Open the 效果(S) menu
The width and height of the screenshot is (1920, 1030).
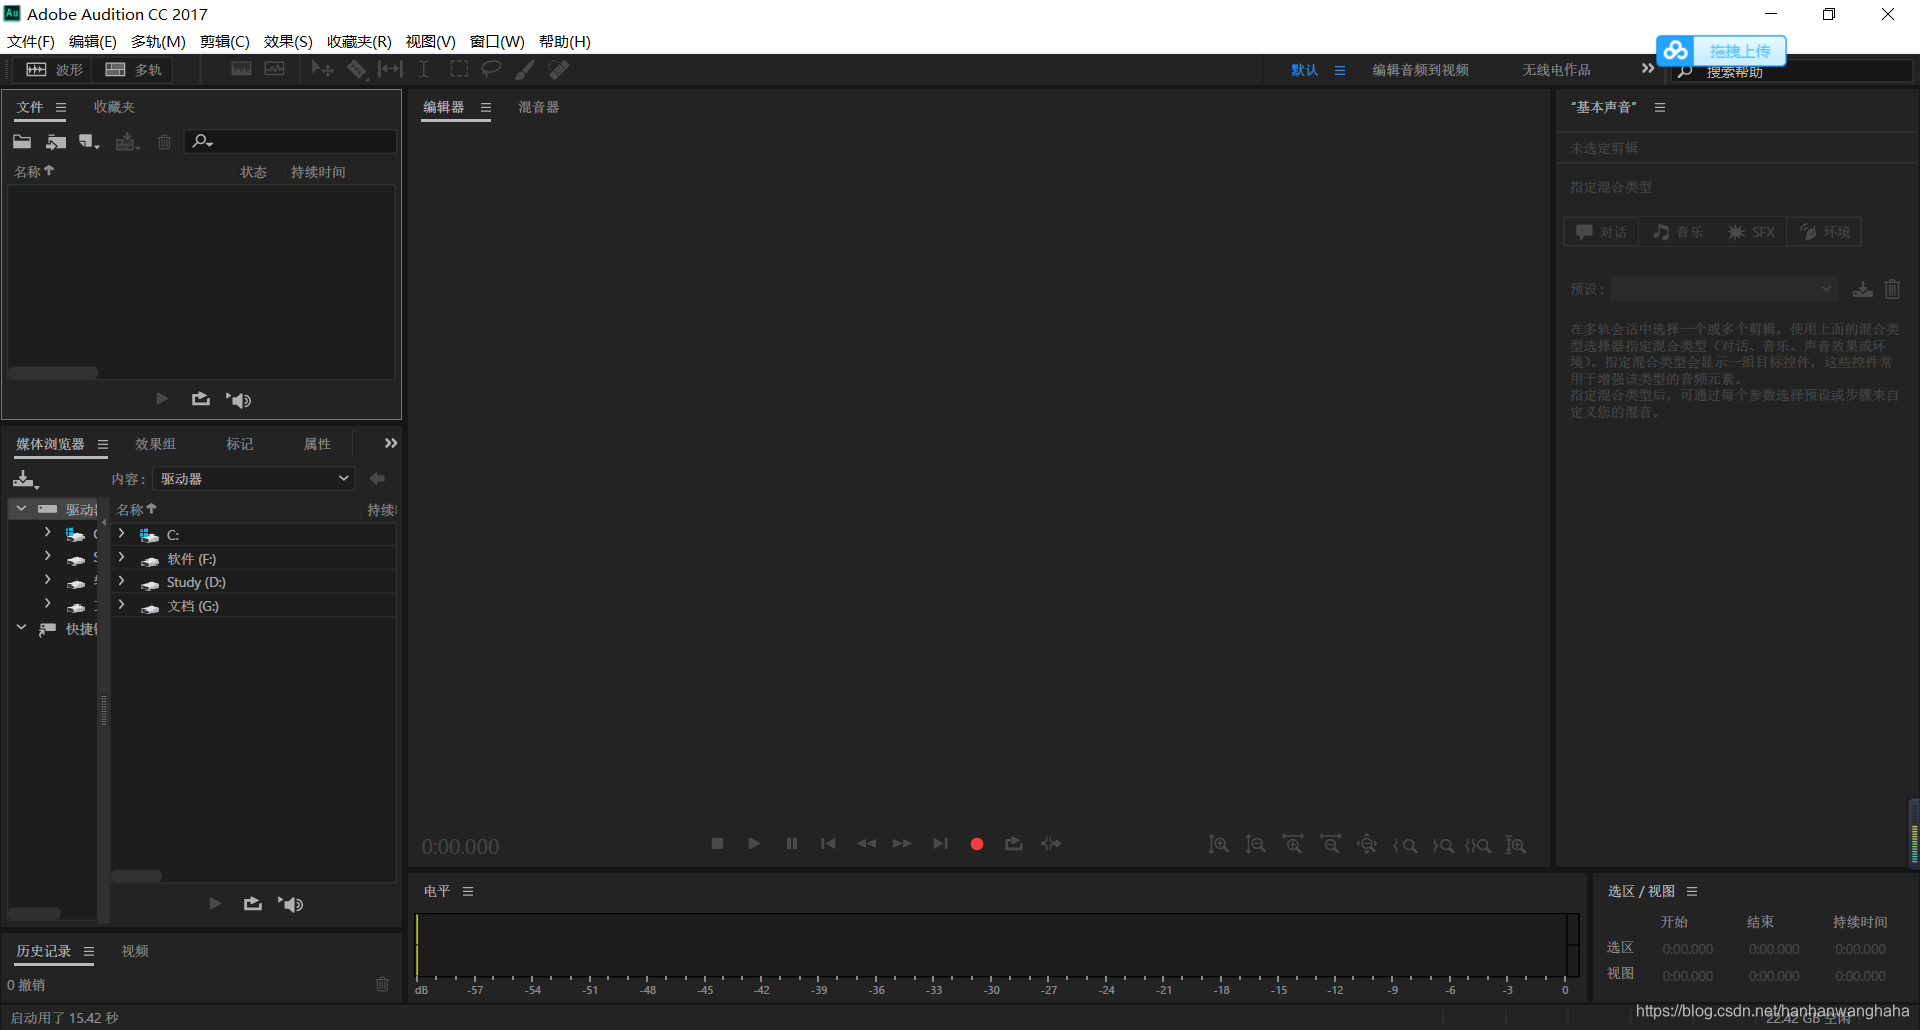point(288,42)
